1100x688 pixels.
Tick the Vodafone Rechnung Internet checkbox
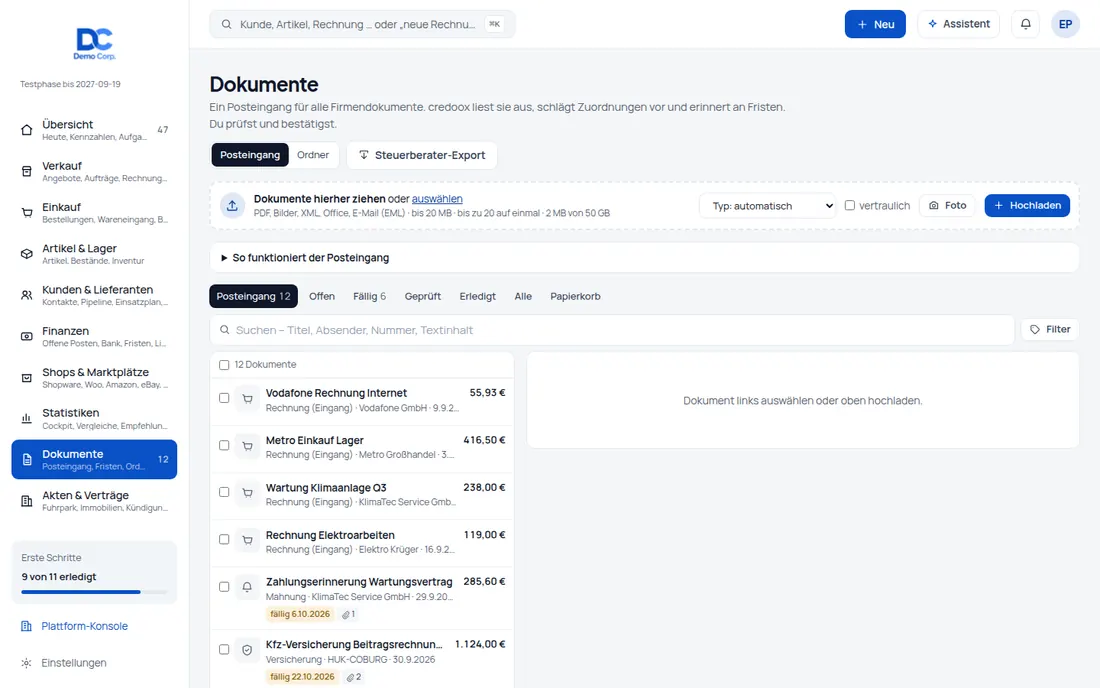224,398
